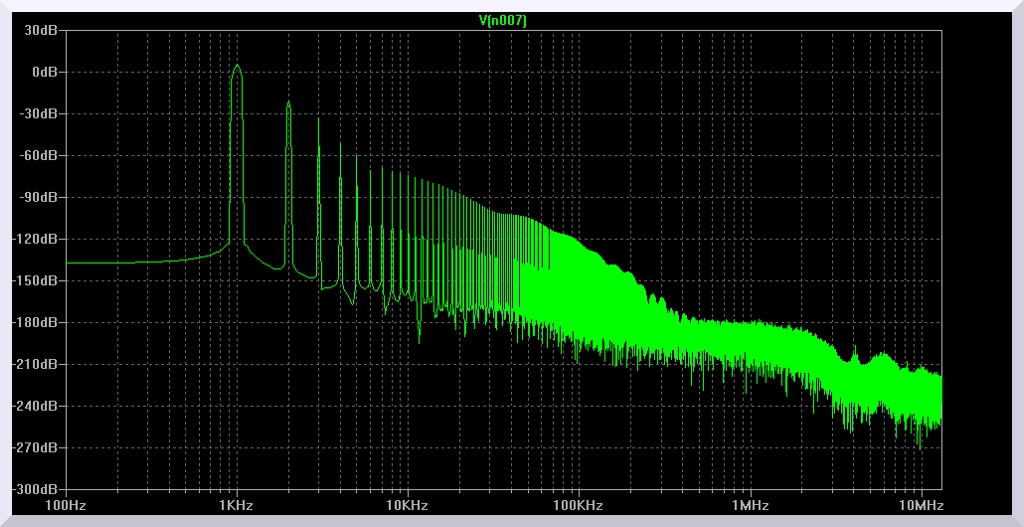Click the V(n007) trace label
The width and height of the screenshot is (1024, 527).
coord(503,20)
